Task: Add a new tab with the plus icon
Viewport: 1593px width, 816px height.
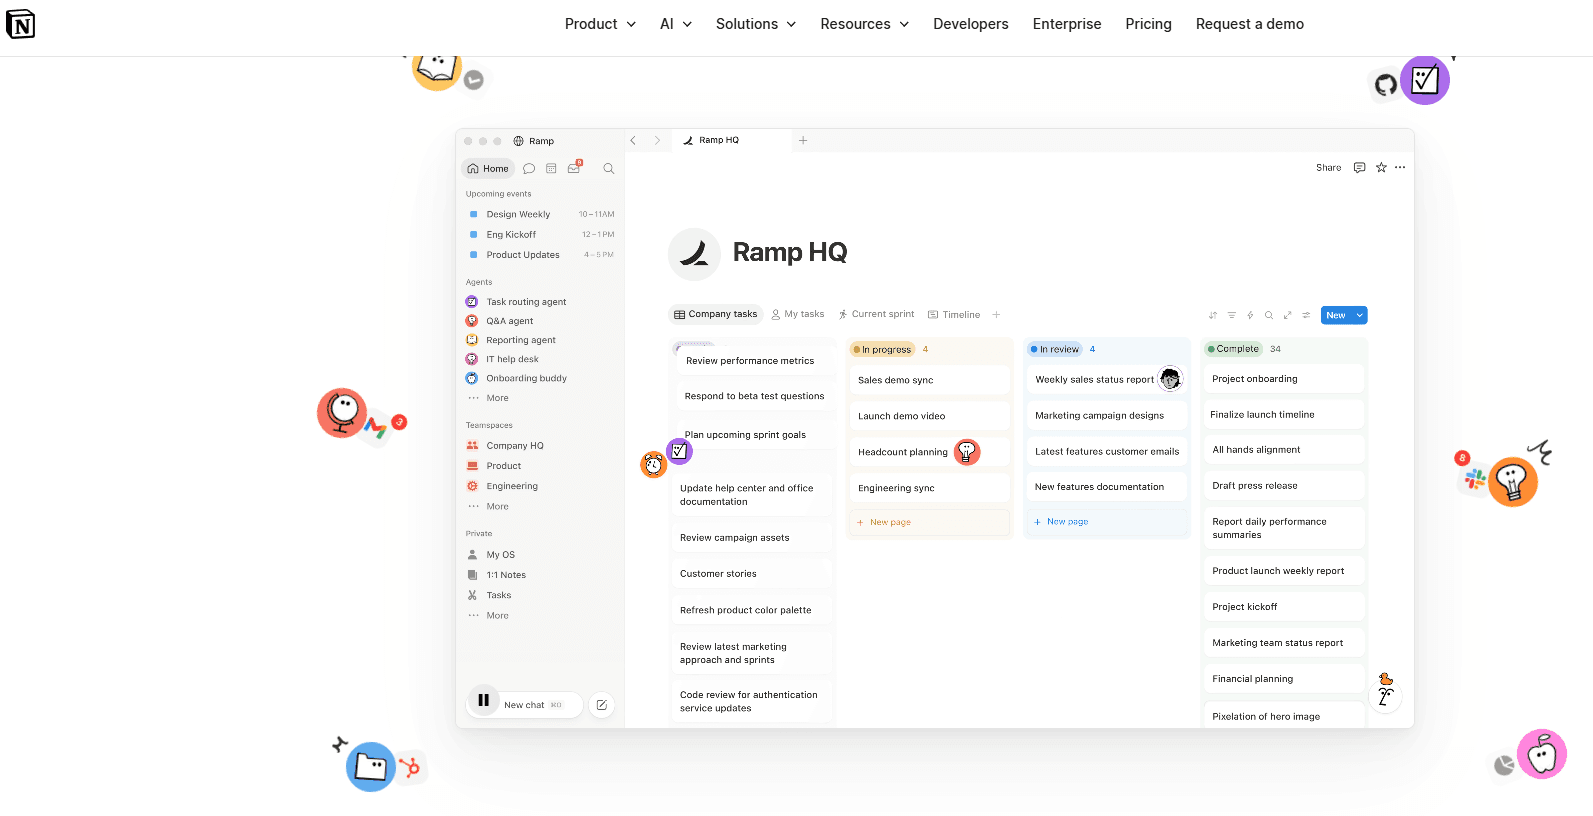Action: tap(803, 141)
